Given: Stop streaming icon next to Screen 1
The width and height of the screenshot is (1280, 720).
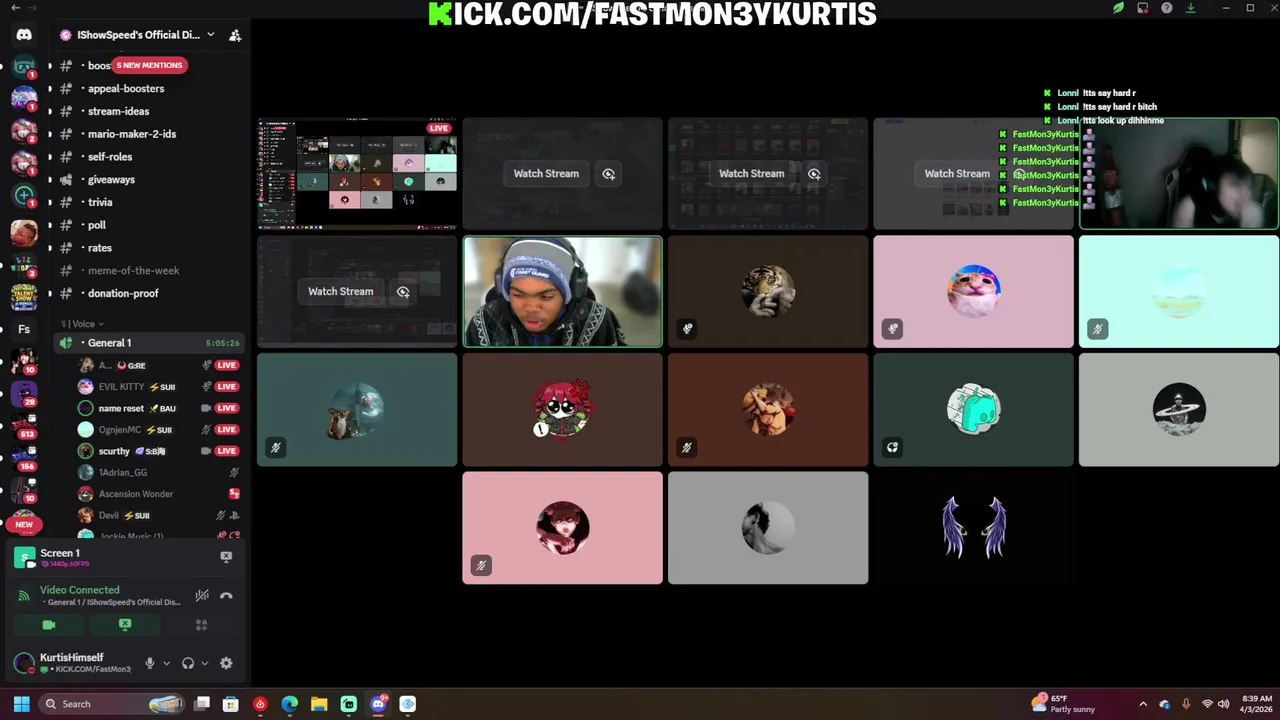Looking at the screenshot, I should tap(226, 557).
